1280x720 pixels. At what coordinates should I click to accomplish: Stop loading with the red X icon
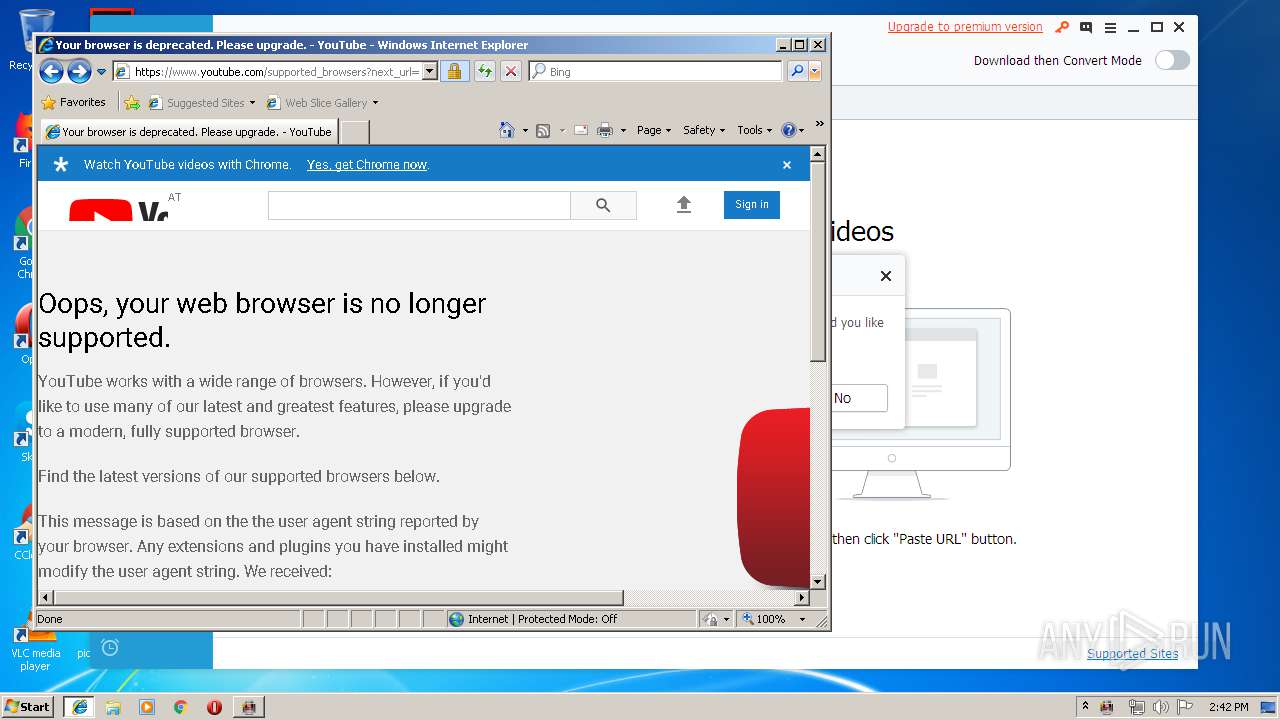tap(511, 71)
